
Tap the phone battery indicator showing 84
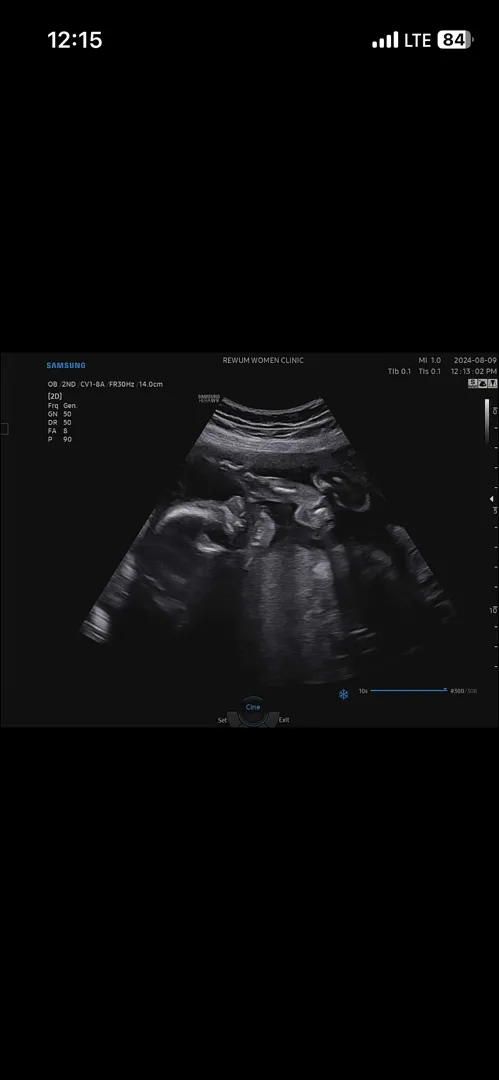click(x=454, y=40)
